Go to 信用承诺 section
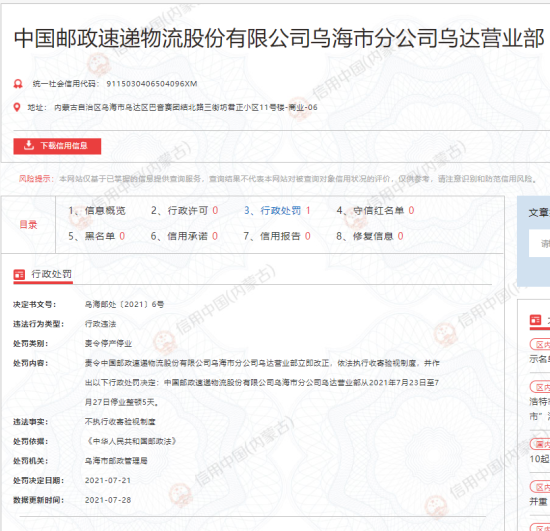This screenshot has height=531, width=550. coord(184,236)
